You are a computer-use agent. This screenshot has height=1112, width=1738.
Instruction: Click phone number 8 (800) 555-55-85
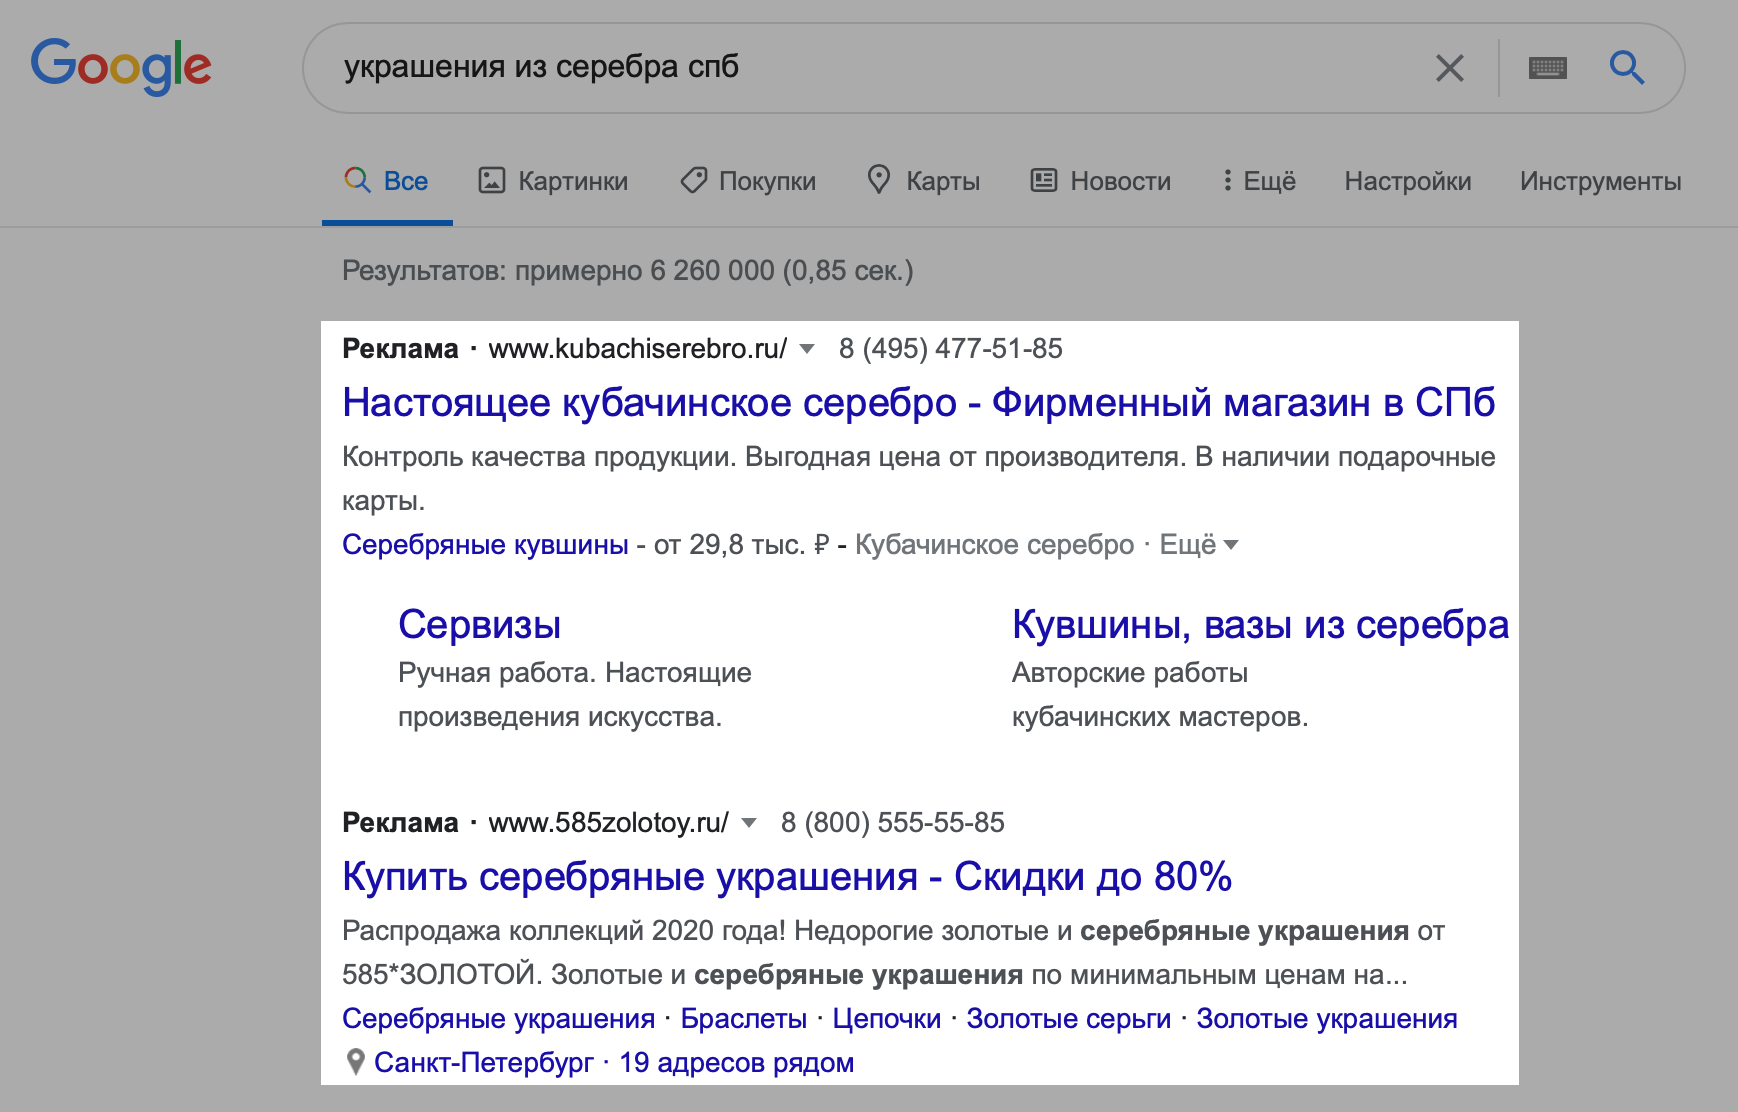[x=893, y=823]
